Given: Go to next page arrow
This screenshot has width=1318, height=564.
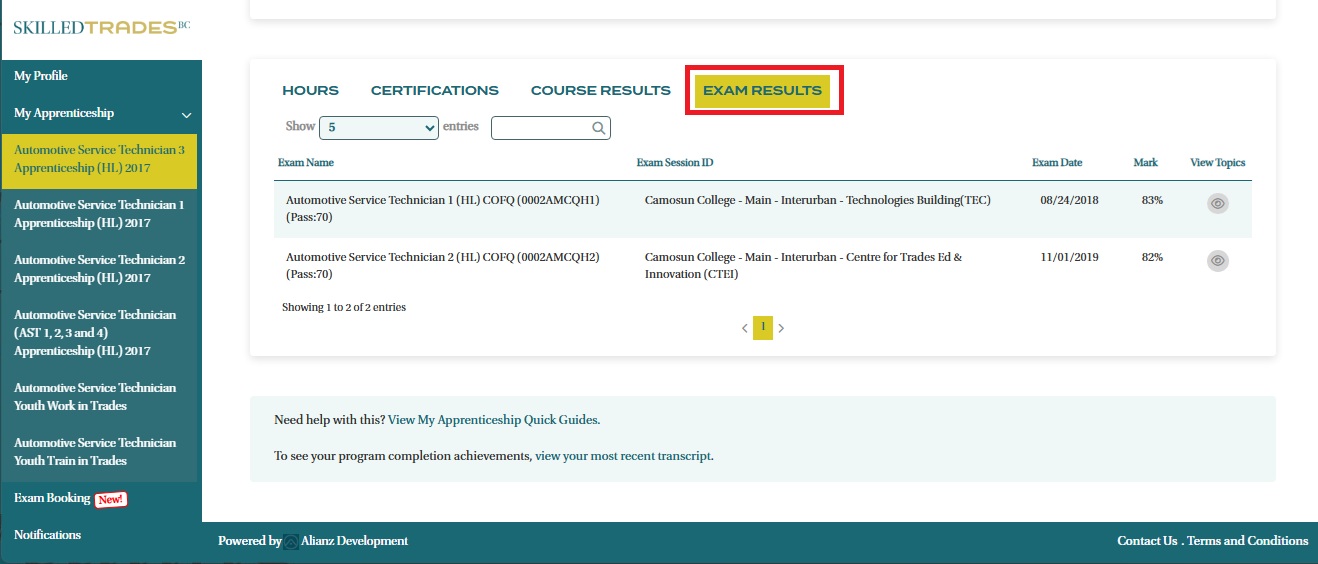Looking at the screenshot, I should (781, 329).
